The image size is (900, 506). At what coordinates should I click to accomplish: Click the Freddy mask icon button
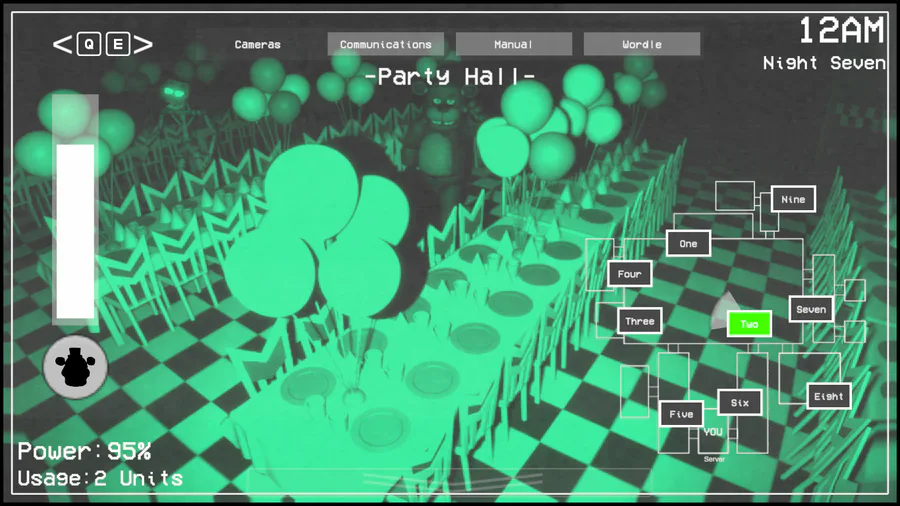tap(75, 367)
